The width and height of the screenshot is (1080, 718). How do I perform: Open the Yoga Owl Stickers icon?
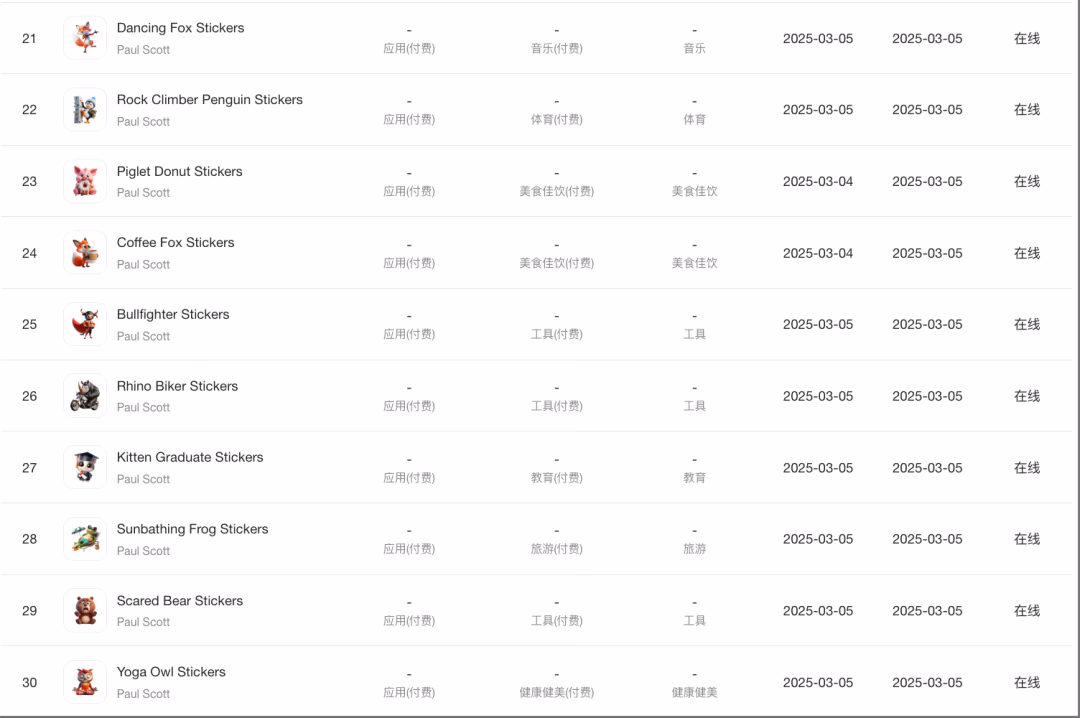click(x=85, y=681)
